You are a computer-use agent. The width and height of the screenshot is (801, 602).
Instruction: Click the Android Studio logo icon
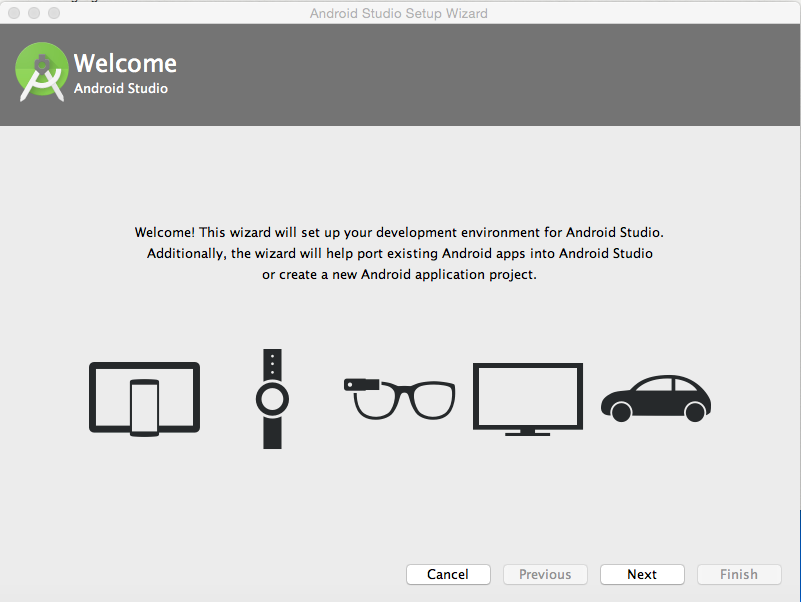(42, 72)
